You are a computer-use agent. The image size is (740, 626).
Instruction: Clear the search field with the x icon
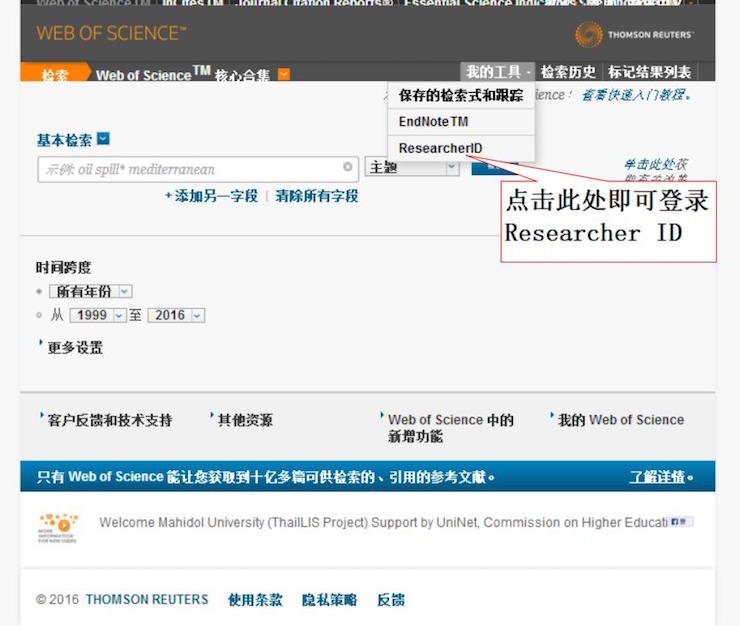tap(348, 166)
